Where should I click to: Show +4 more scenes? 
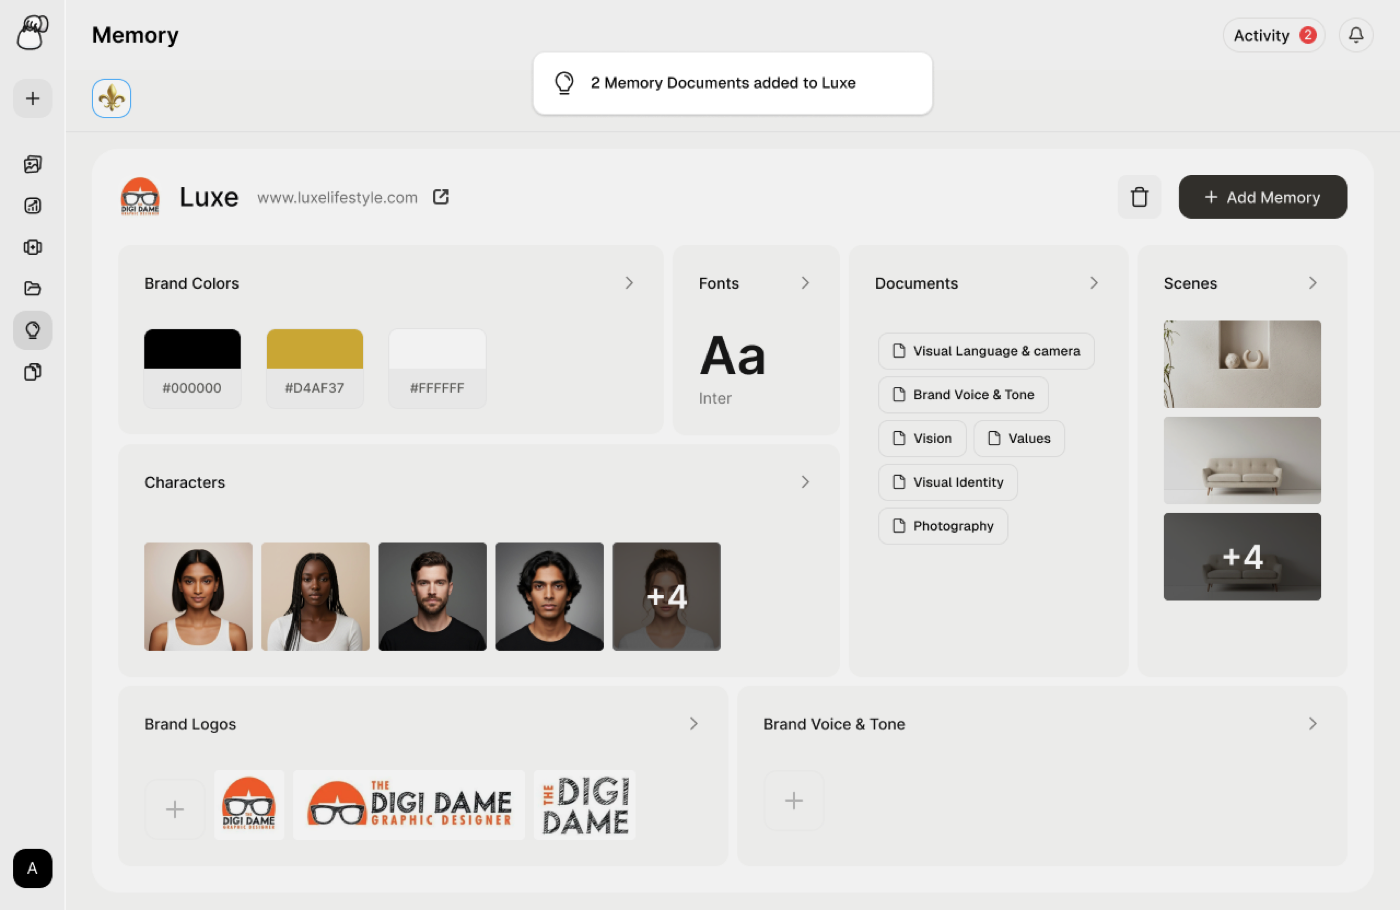[x=1242, y=557]
